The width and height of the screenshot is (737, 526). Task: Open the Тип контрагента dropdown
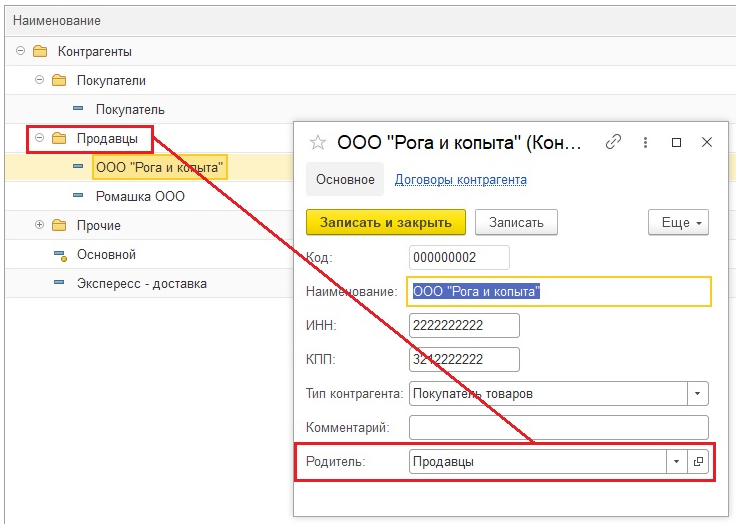tap(698, 393)
